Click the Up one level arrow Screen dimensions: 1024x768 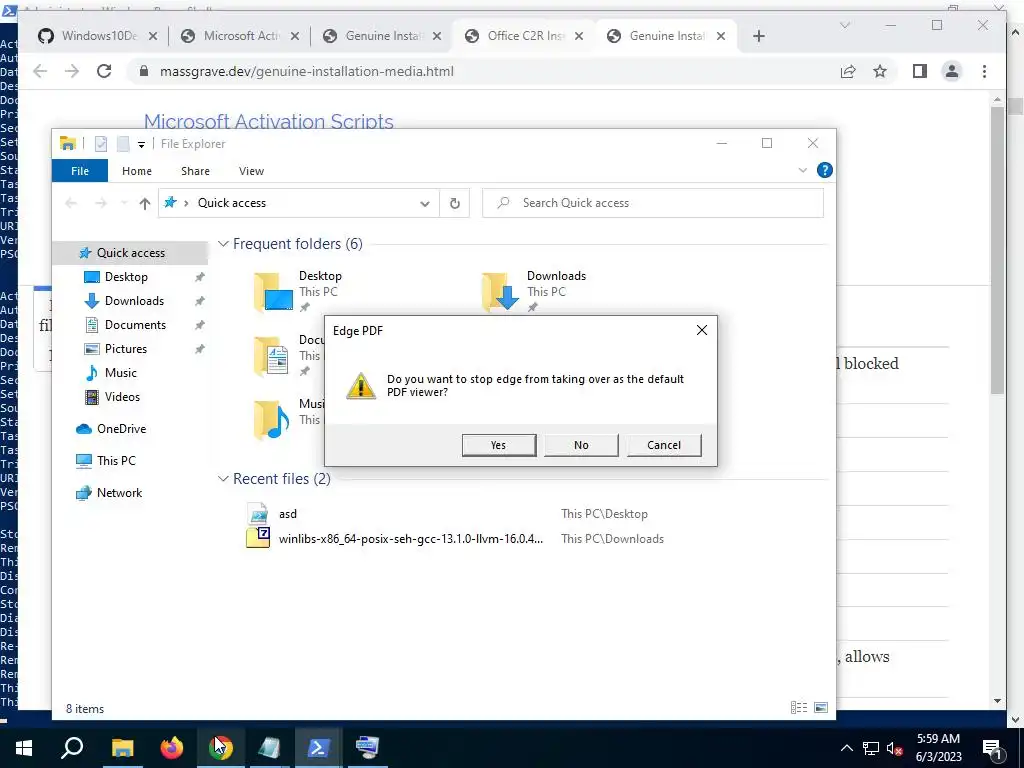(x=145, y=203)
